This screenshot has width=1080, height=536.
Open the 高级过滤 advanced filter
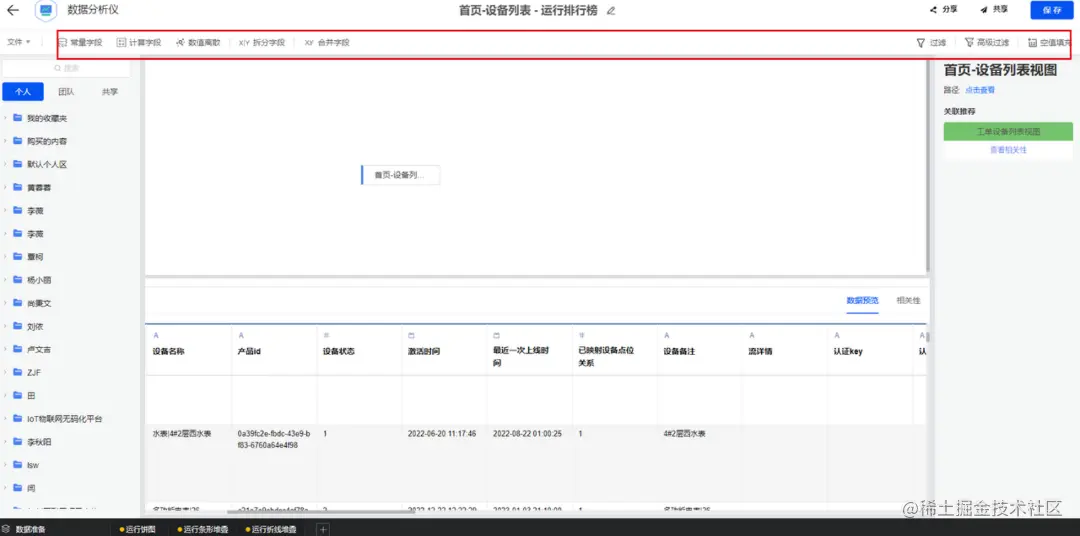click(987, 42)
